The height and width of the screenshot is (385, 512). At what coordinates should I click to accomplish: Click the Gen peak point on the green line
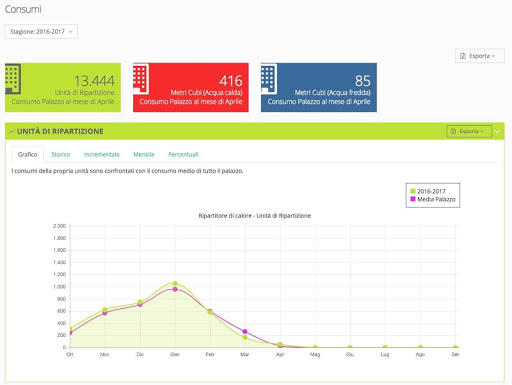(x=175, y=283)
